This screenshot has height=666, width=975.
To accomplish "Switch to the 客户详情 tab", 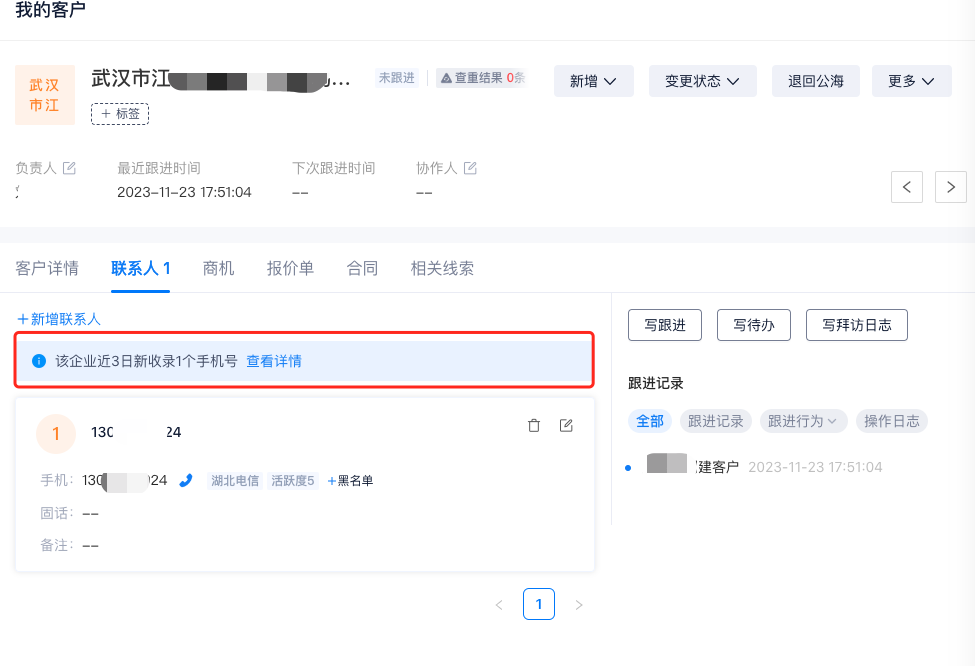I will click(x=47, y=268).
